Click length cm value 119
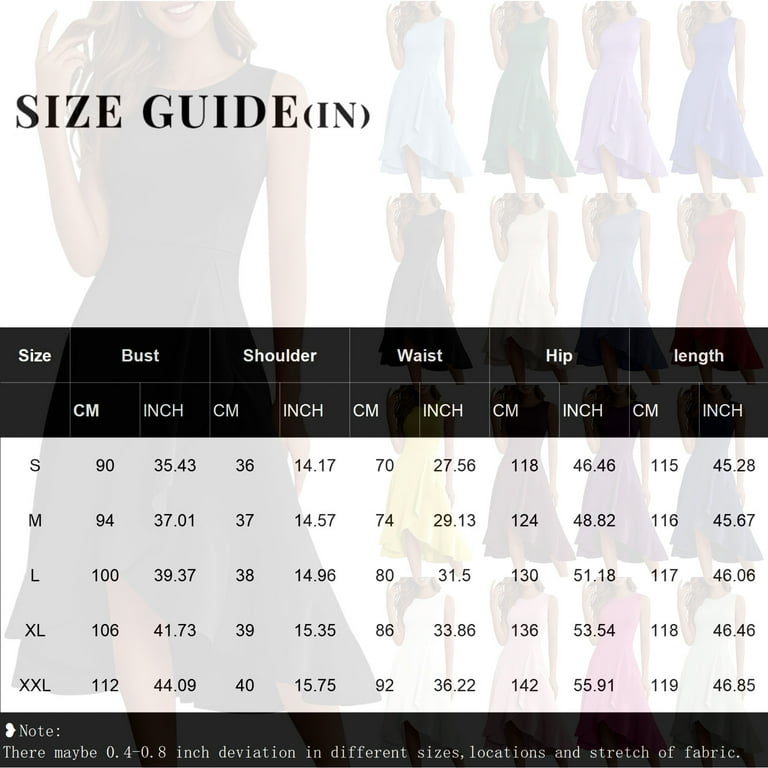 click(x=664, y=685)
